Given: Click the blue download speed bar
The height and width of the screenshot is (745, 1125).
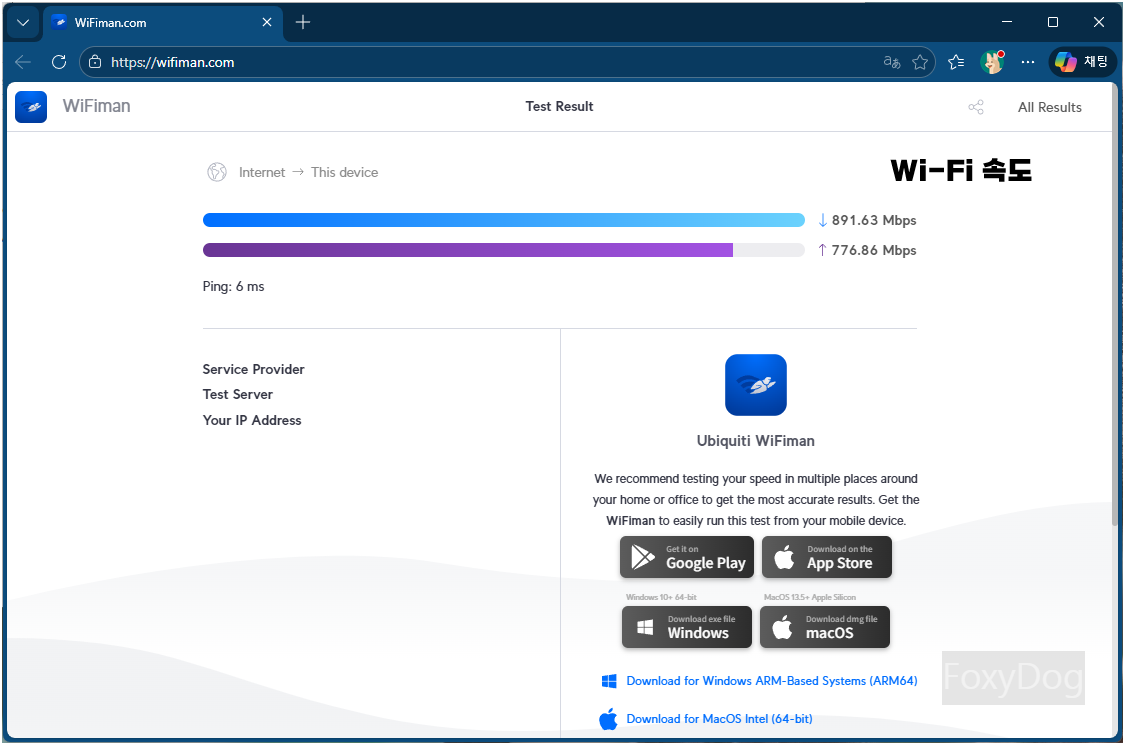Looking at the screenshot, I should [x=504, y=220].
